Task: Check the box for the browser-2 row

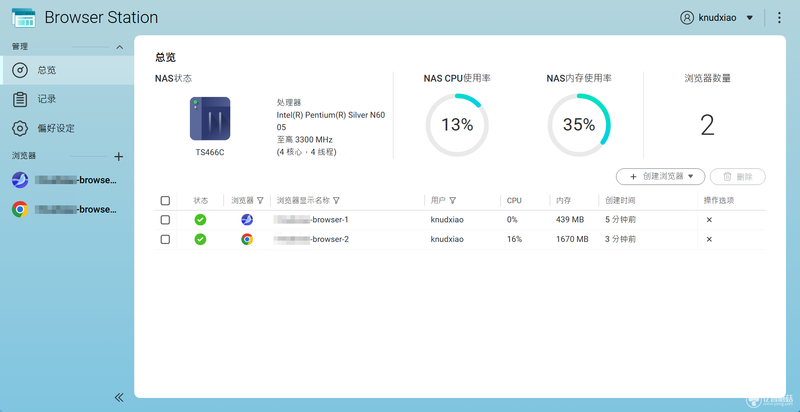Action: tap(165, 239)
